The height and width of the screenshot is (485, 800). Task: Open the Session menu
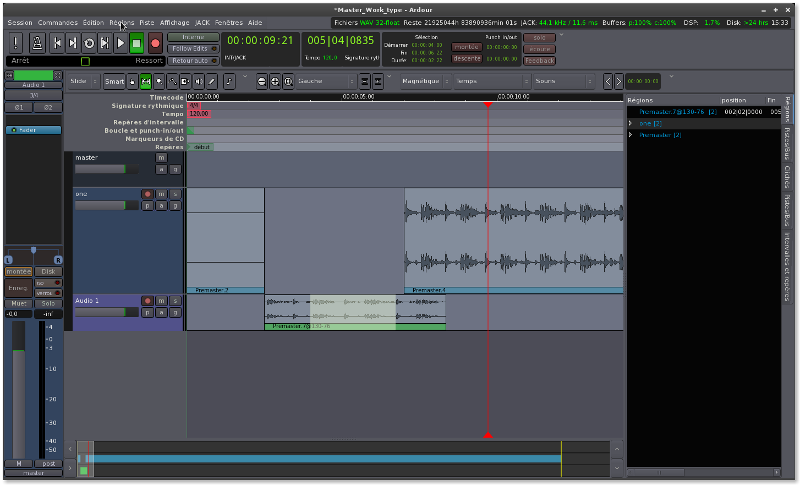click(19, 21)
